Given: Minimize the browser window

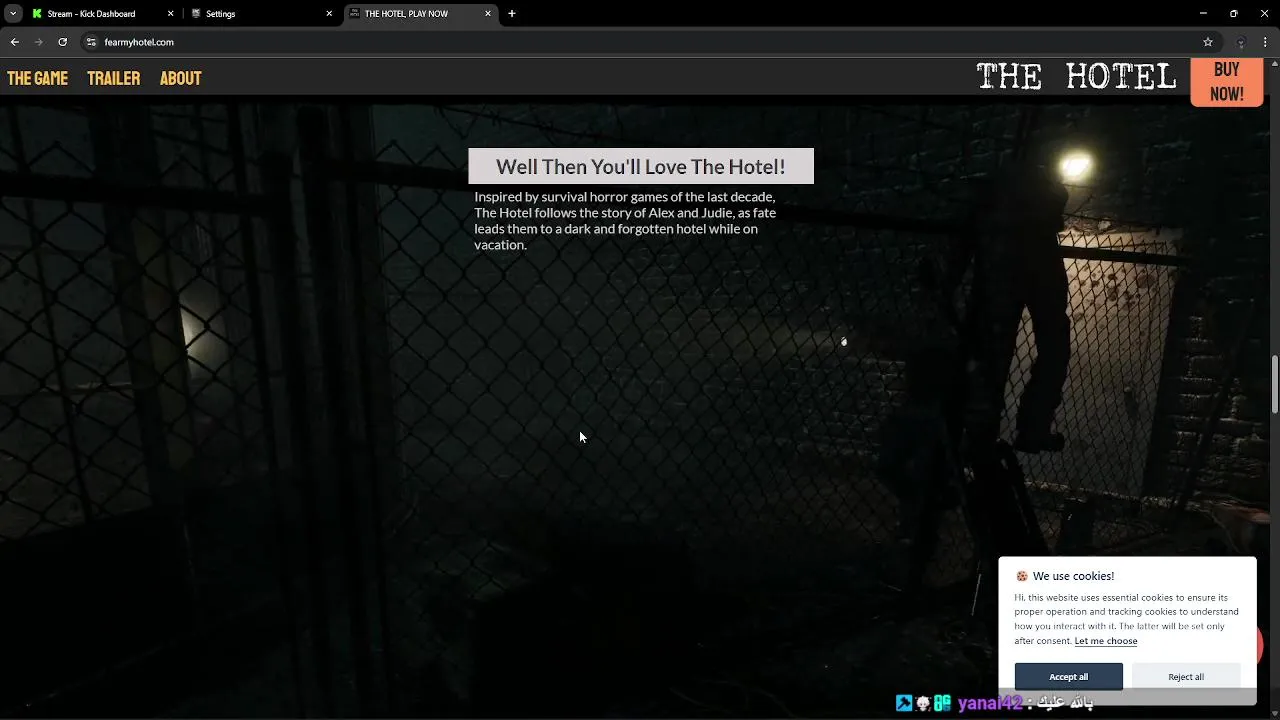Looking at the screenshot, I should pos(1203,14).
